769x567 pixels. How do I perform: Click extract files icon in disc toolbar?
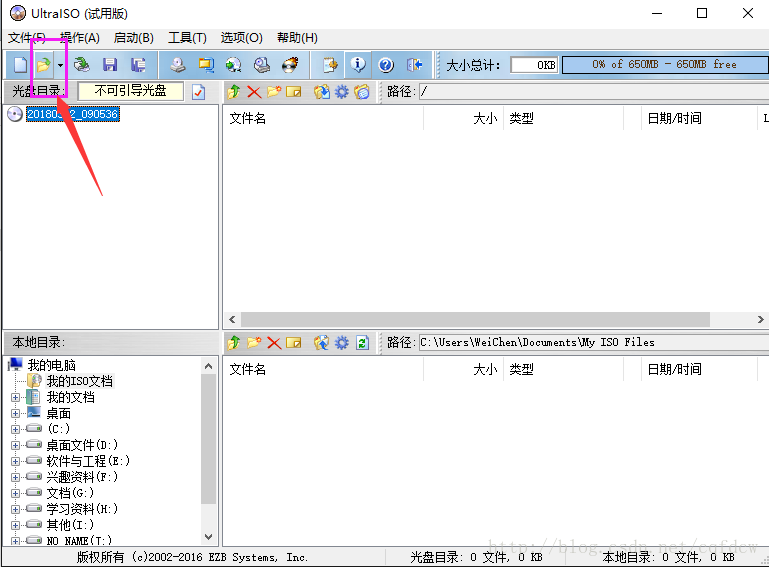[321, 92]
